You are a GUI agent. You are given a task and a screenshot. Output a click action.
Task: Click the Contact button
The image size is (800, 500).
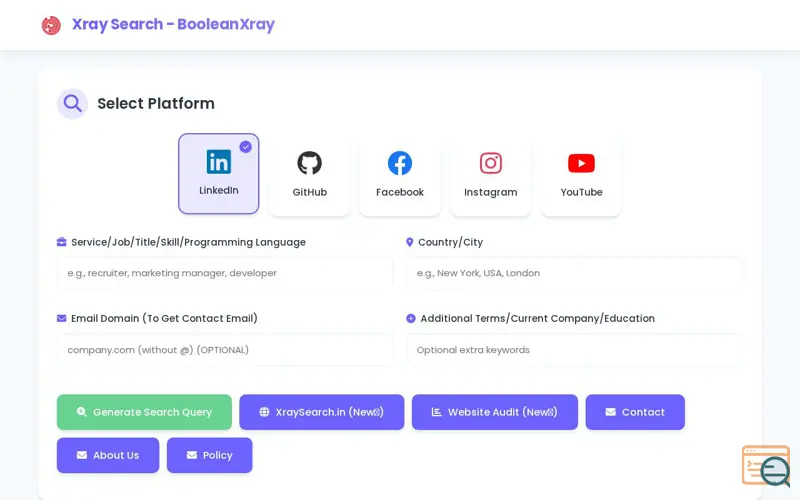pos(635,412)
